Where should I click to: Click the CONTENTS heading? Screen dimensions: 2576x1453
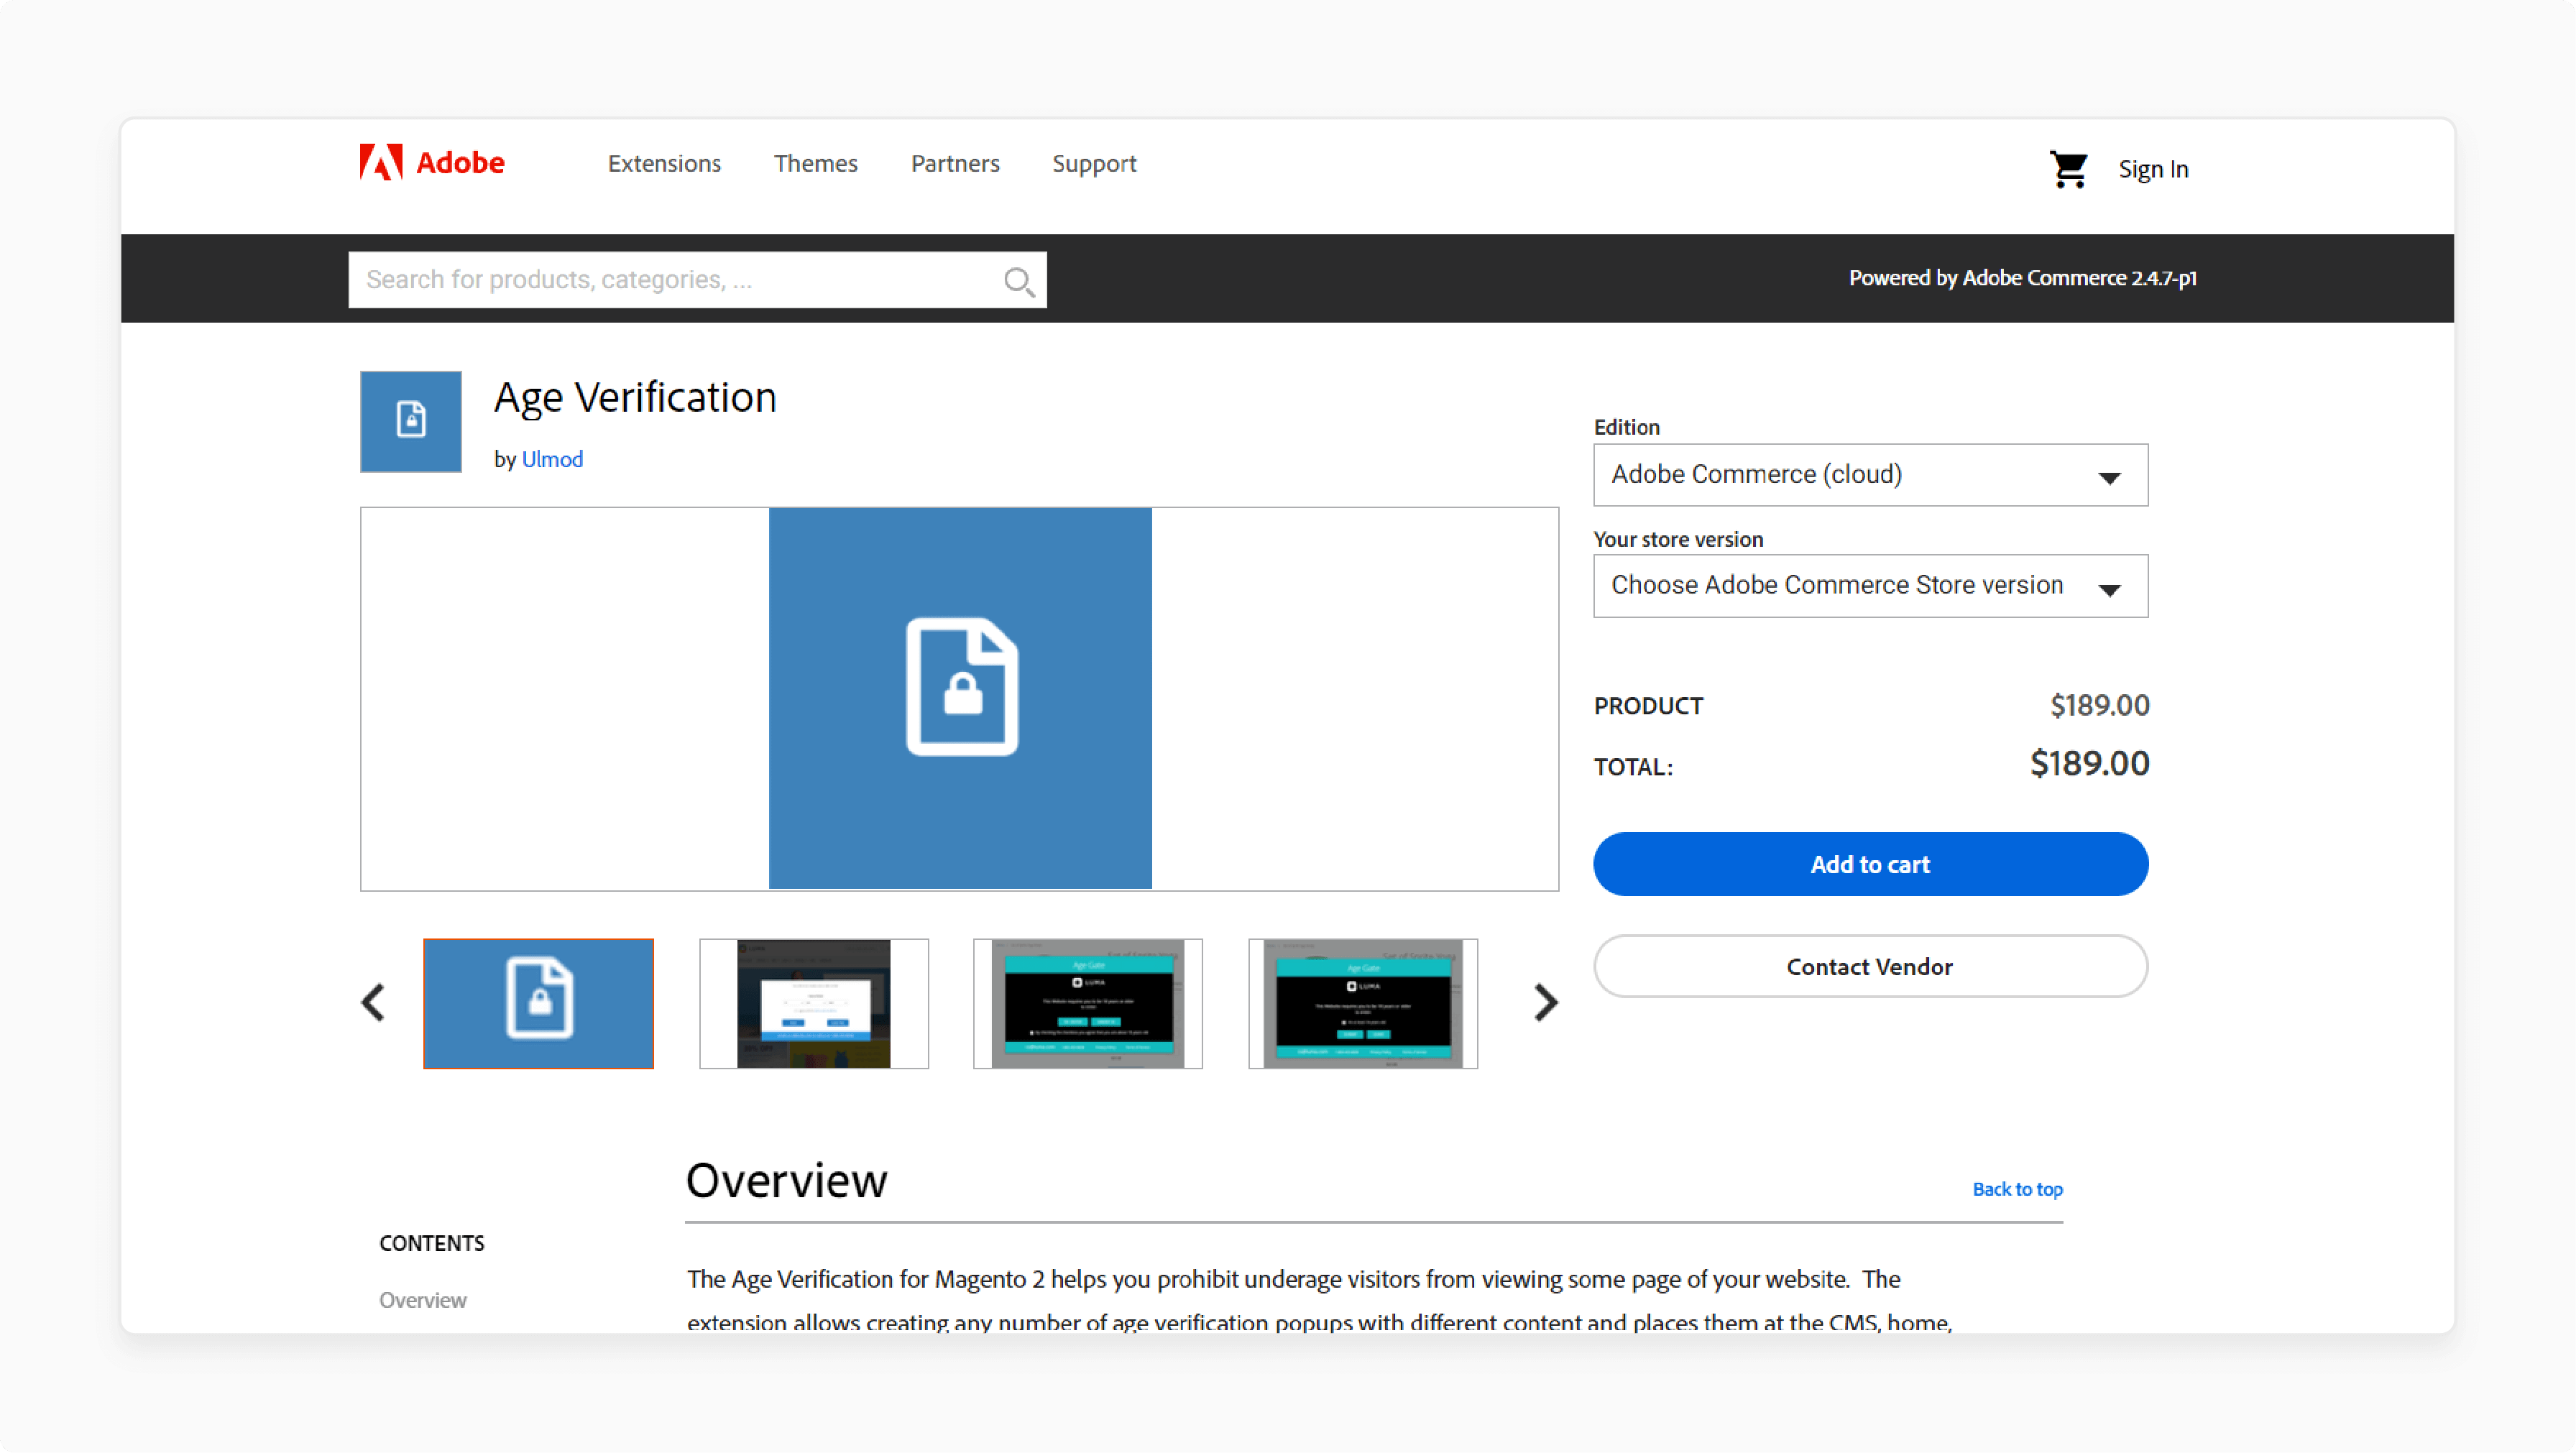click(432, 1243)
